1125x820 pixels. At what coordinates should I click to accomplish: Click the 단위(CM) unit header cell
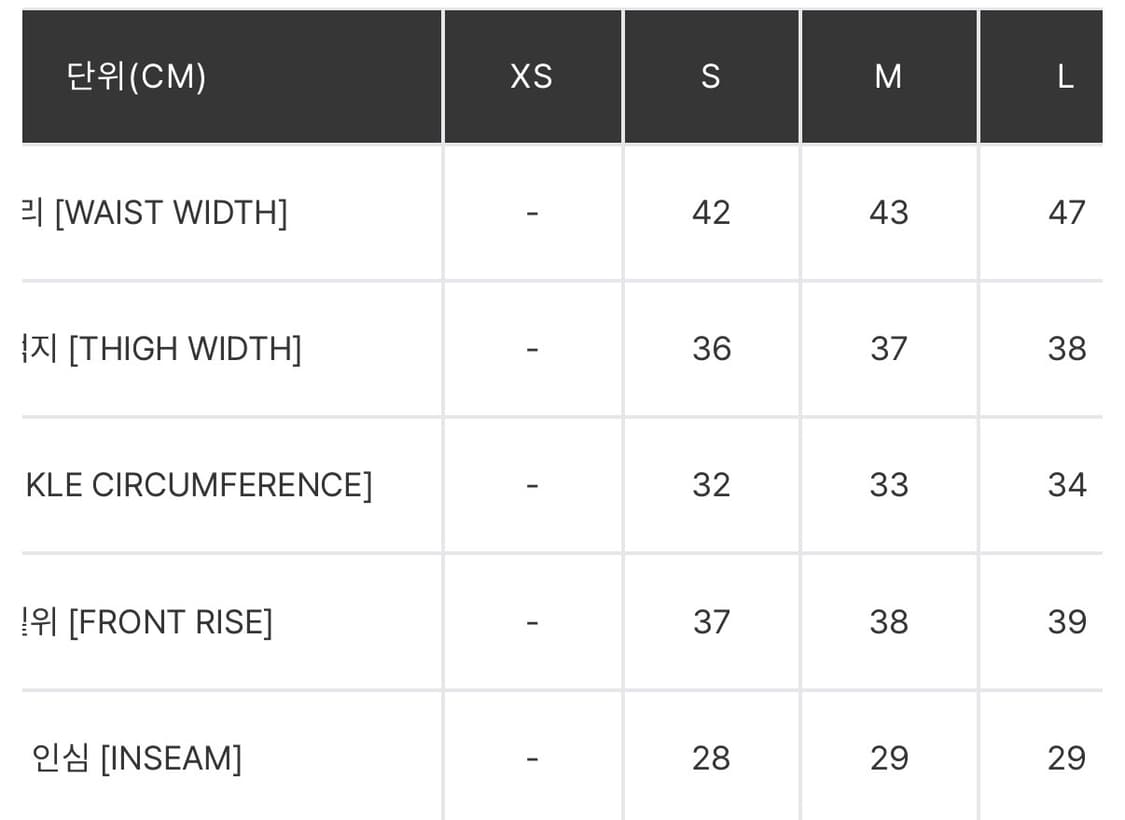pyautogui.click(x=137, y=77)
